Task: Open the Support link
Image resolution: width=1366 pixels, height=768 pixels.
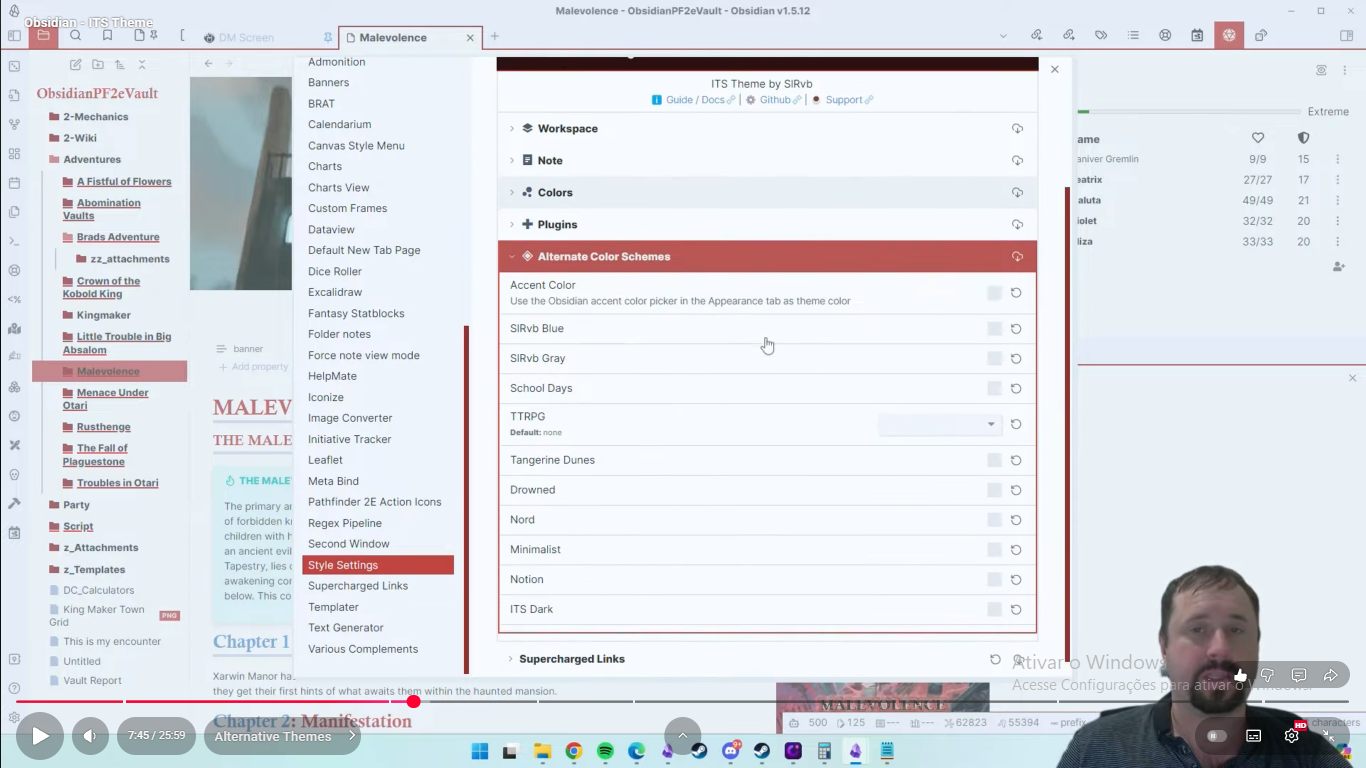Action: click(842, 100)
